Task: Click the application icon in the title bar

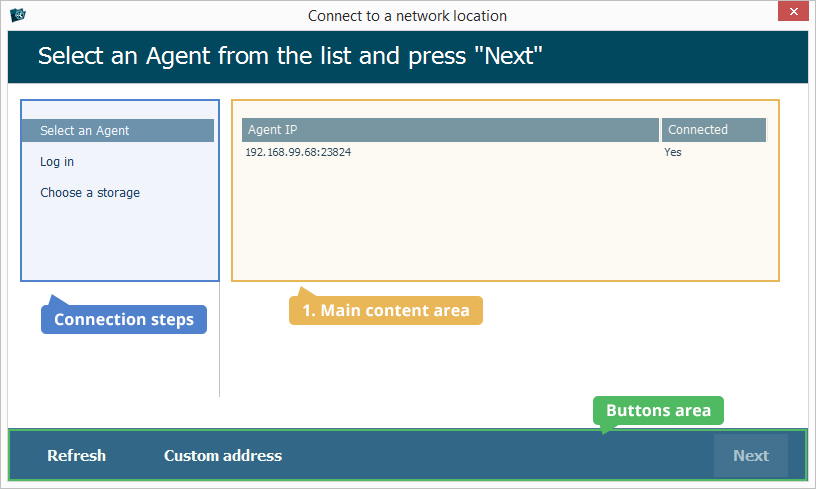Action: click(x=17, y=15)
